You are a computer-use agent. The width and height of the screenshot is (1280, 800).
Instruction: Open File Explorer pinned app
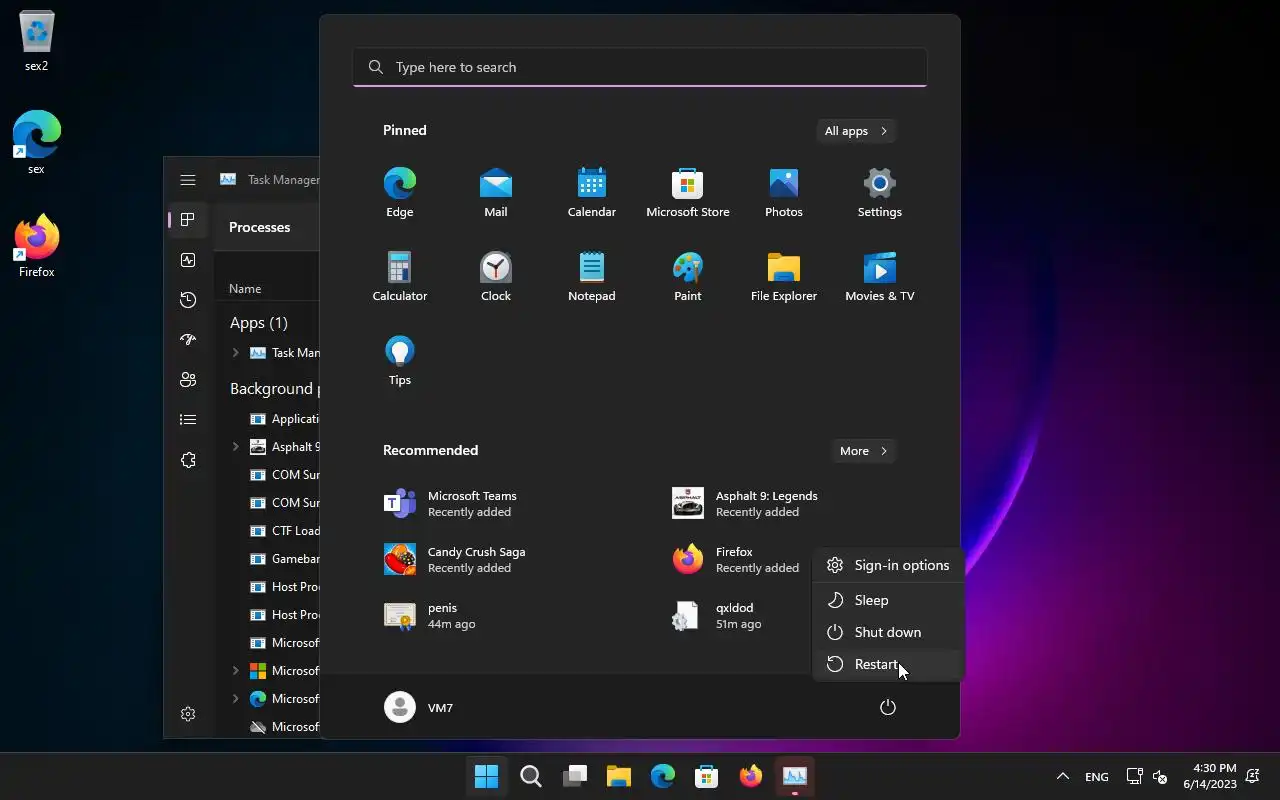(783, 277)
